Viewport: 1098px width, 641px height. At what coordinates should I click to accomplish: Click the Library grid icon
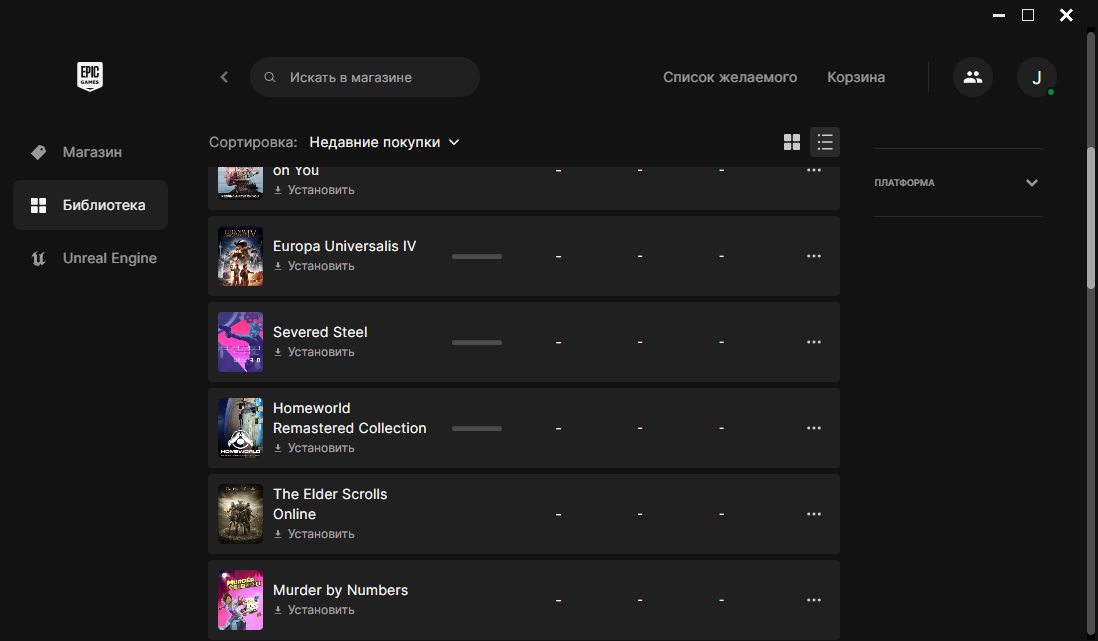[x=39, y=205]
